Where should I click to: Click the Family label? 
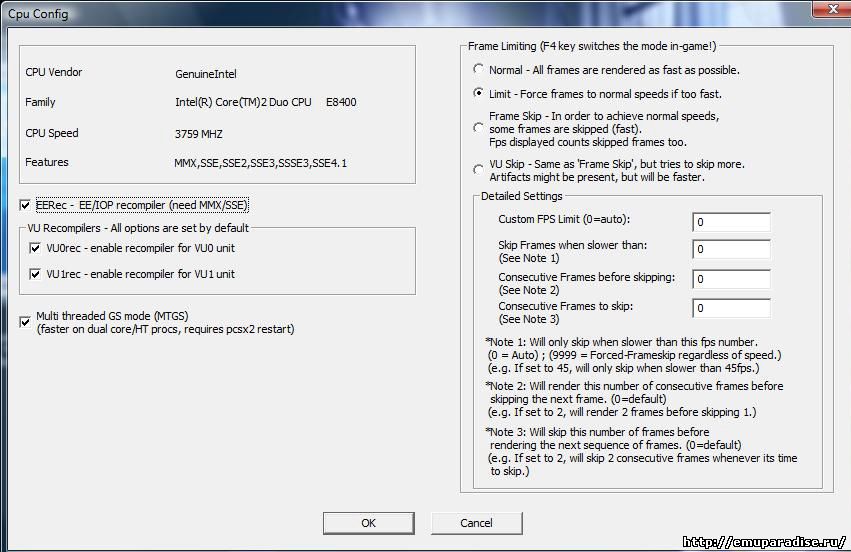[40, 102]
